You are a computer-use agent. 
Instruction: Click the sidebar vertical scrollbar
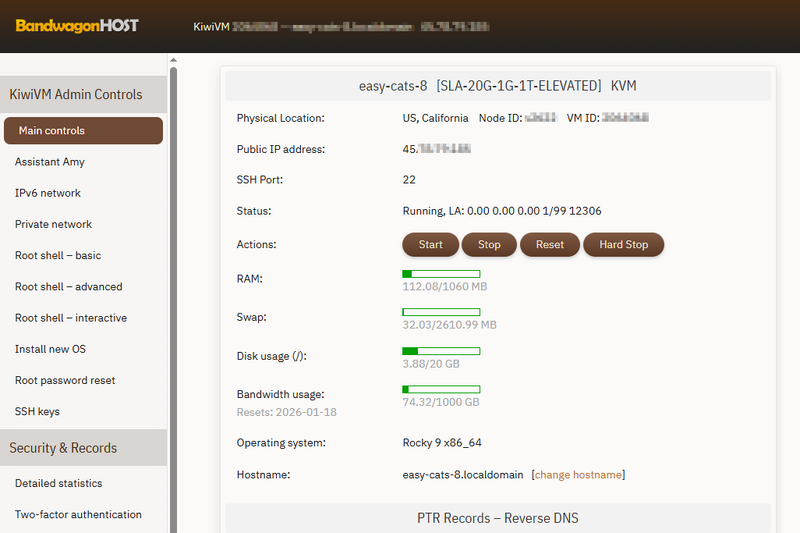[x=173, y=300]
